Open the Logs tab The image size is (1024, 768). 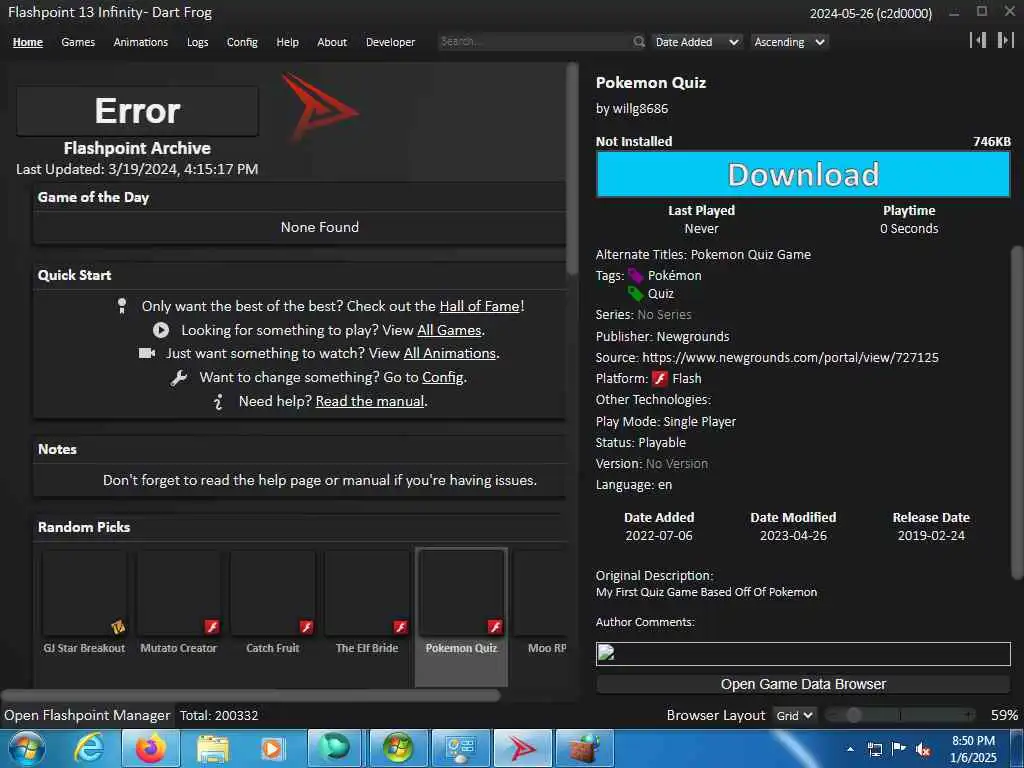(197, 42)
